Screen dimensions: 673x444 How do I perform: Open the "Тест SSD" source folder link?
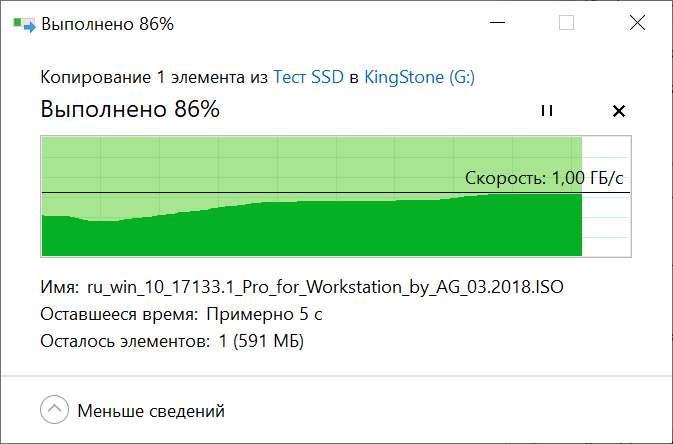tap(308, 77)
